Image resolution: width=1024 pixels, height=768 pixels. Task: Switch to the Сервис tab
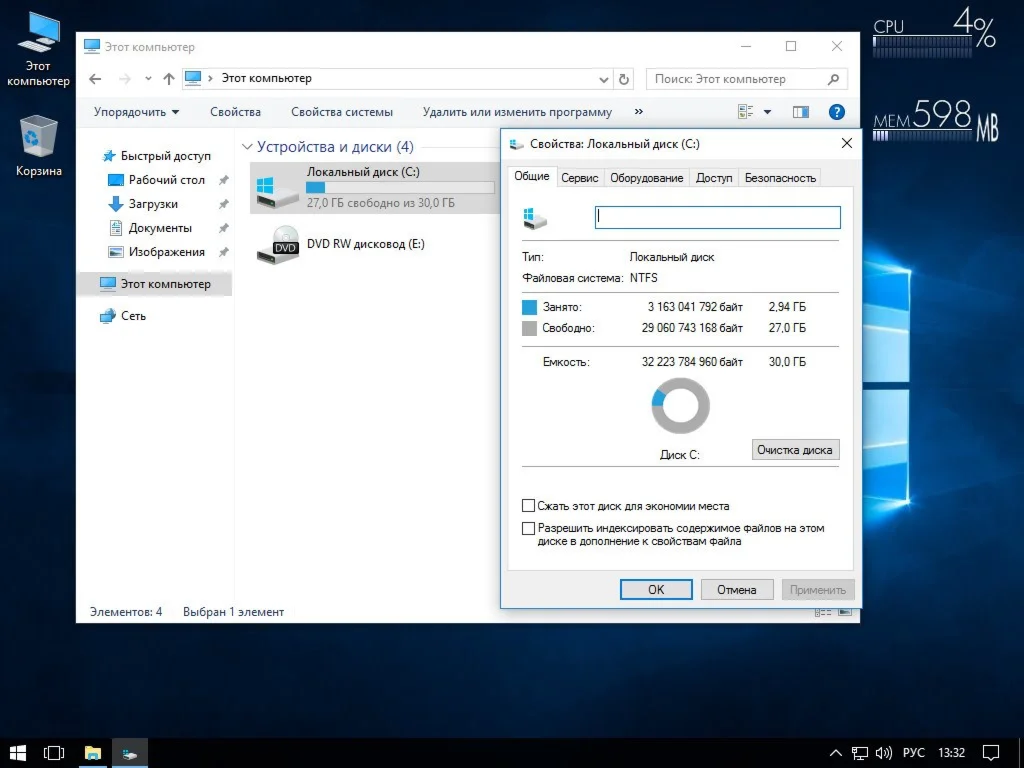click(580, 178)
